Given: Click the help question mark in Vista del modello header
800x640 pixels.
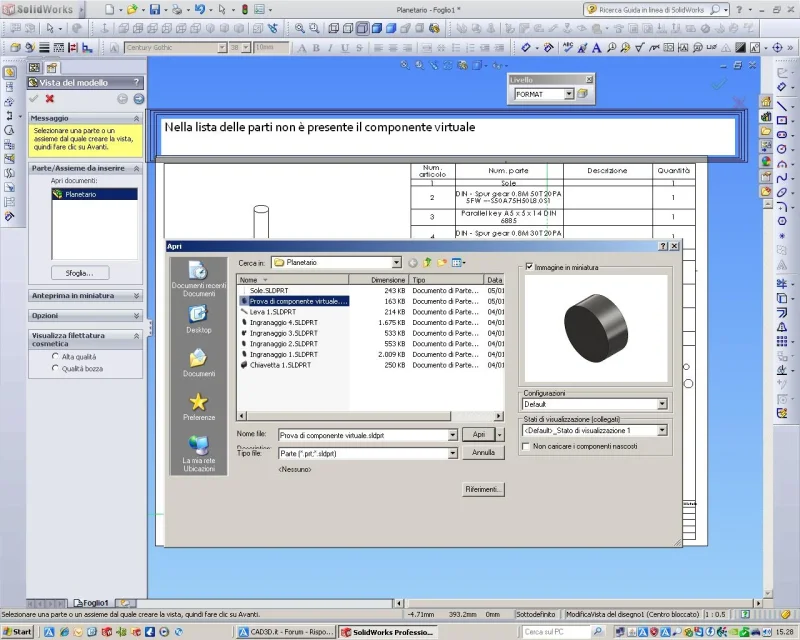Looking at the screenshot, I should (x=136, y=82).
